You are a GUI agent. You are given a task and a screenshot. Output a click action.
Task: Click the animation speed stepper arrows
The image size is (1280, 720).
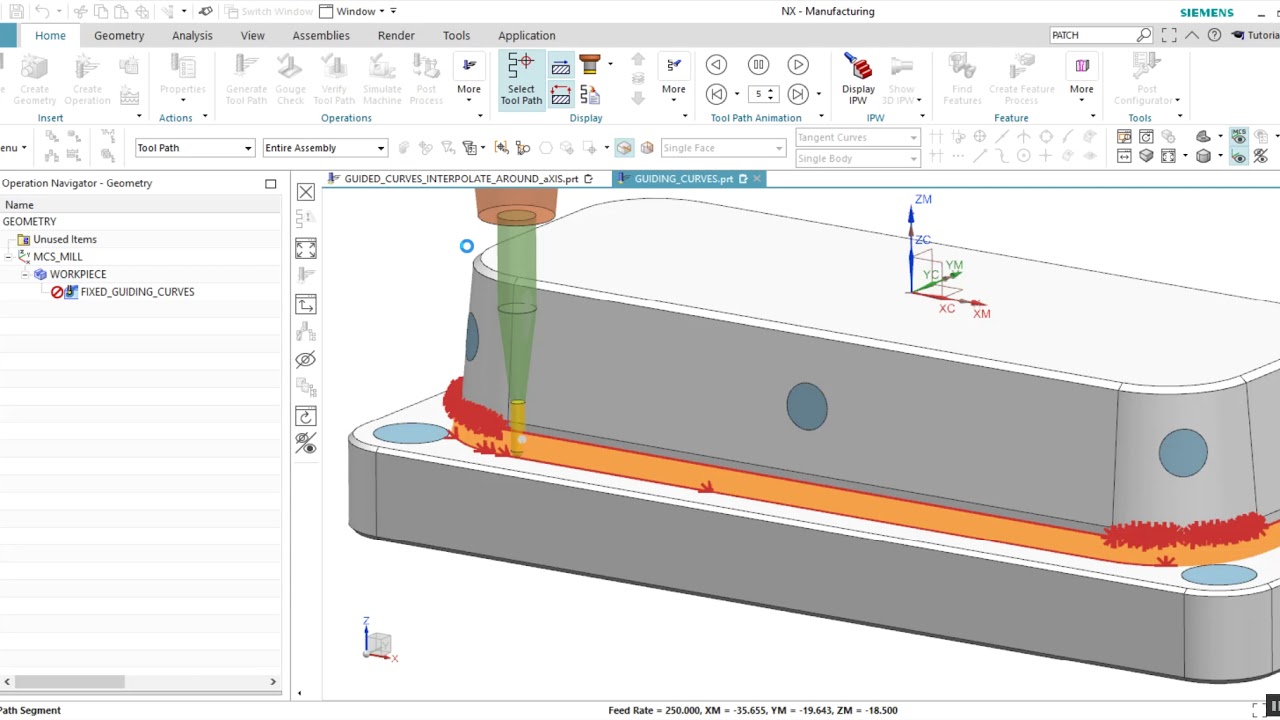770,94
